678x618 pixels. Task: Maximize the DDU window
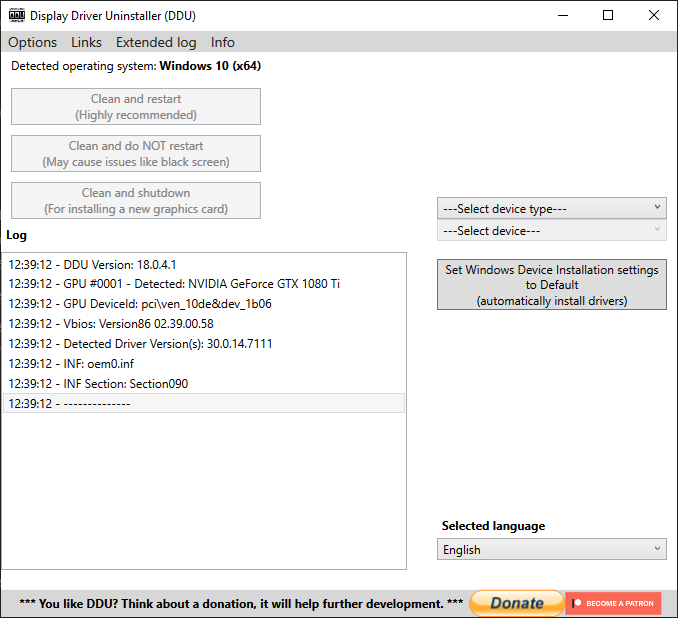(x=608, y=16)
